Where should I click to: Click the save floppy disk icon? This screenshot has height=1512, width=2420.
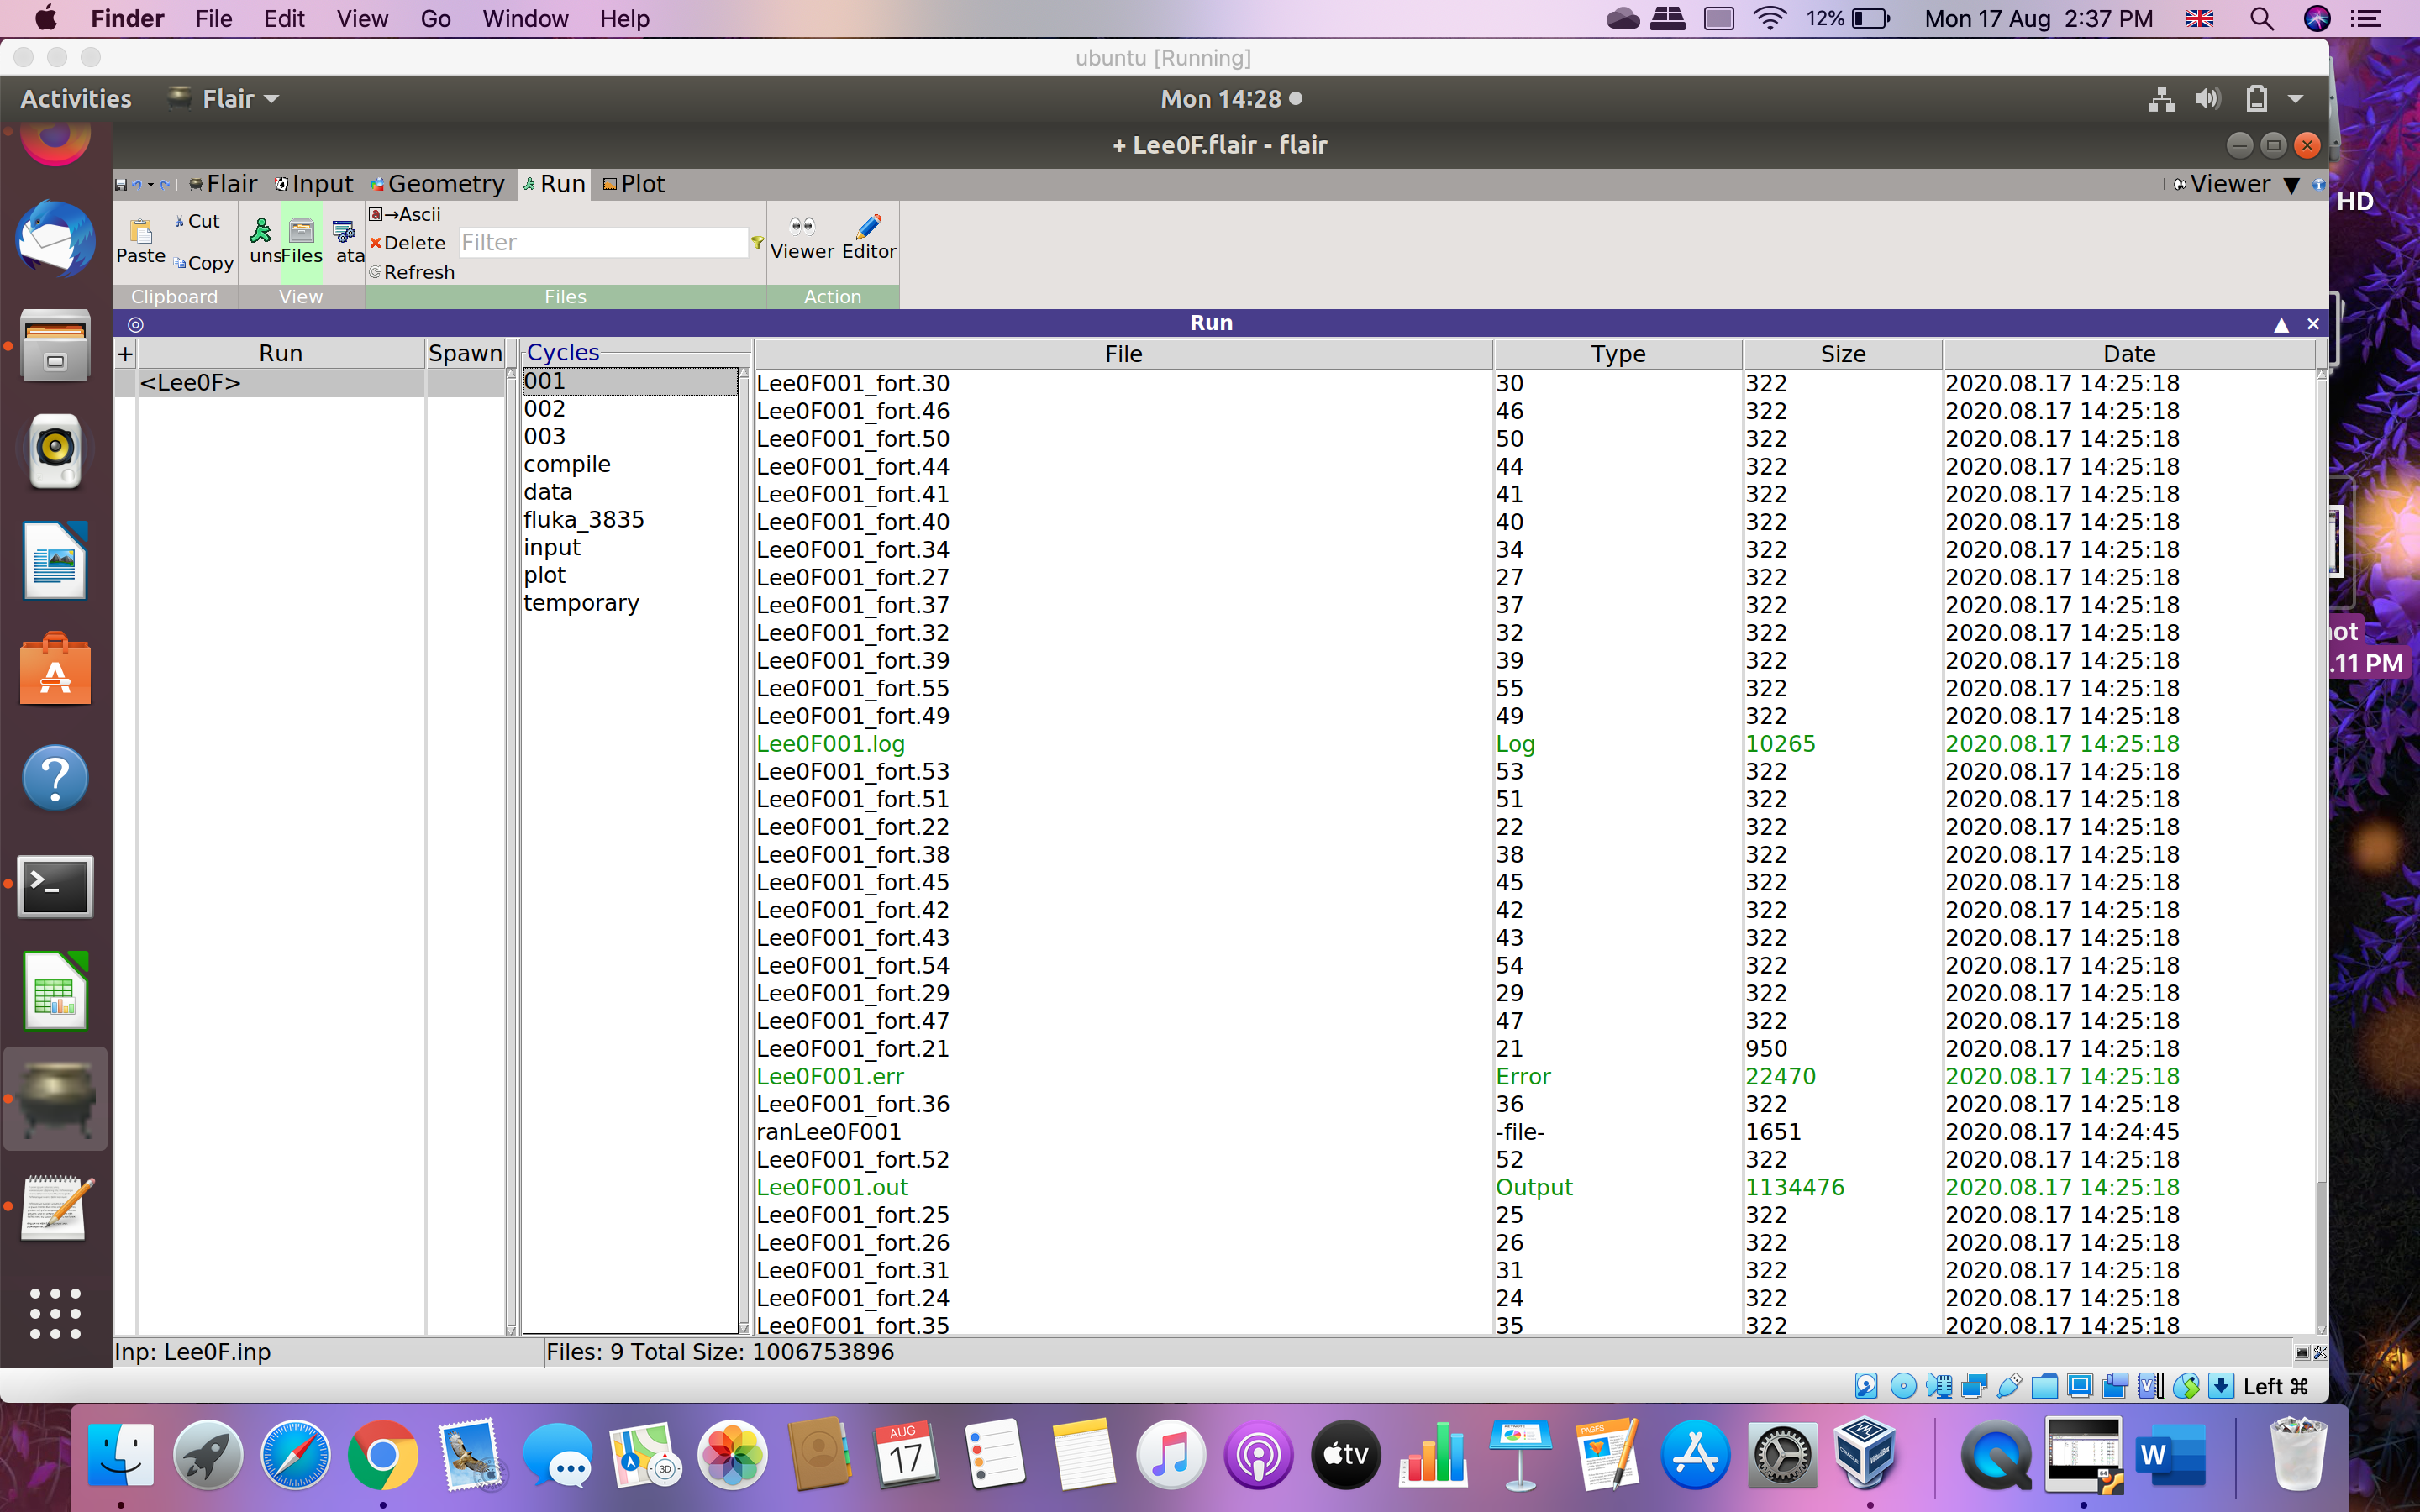(x=121, y=184)
